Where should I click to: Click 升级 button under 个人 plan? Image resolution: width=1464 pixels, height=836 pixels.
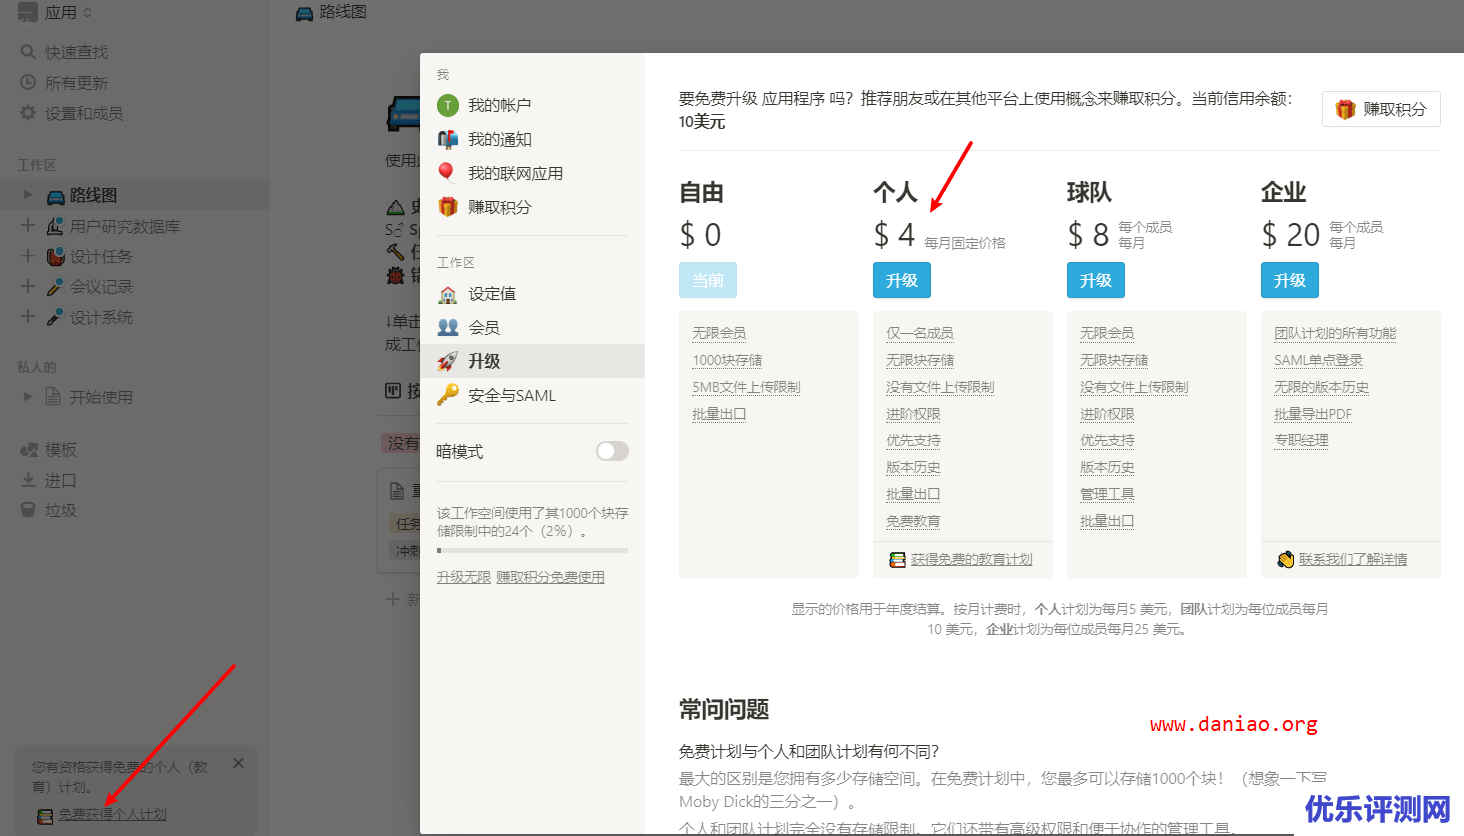(902, 280)
